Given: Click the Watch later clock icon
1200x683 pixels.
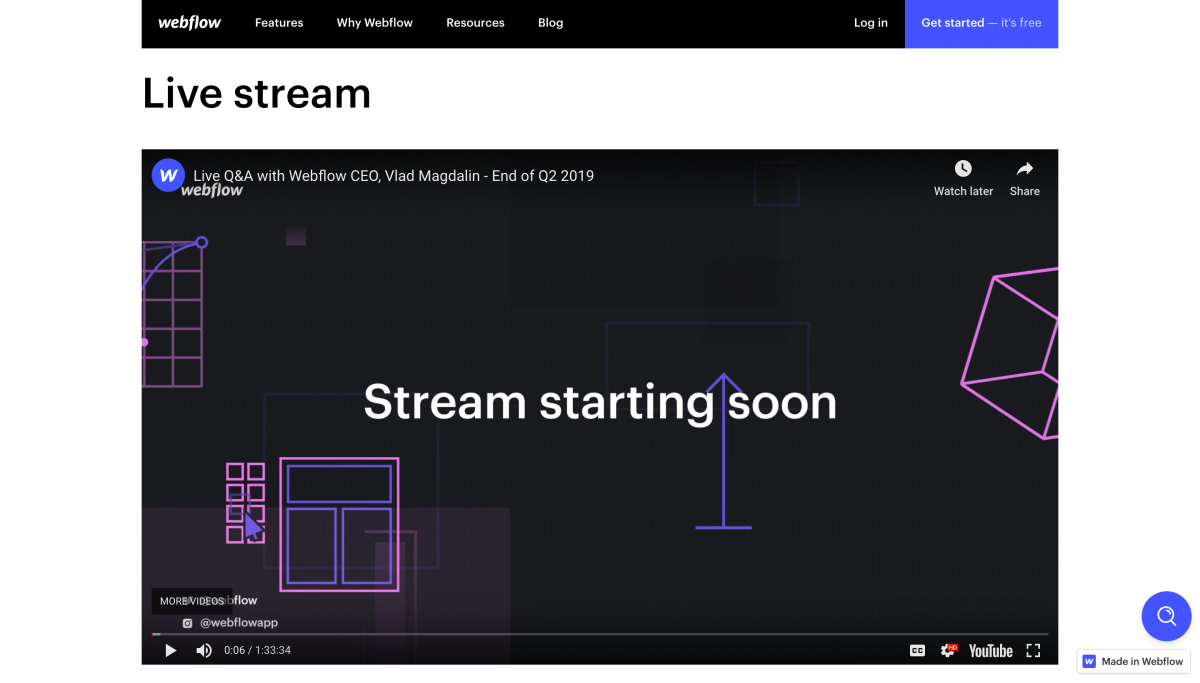Looking at the screenshot, I should pyautogui.click(x=963, y=169).
